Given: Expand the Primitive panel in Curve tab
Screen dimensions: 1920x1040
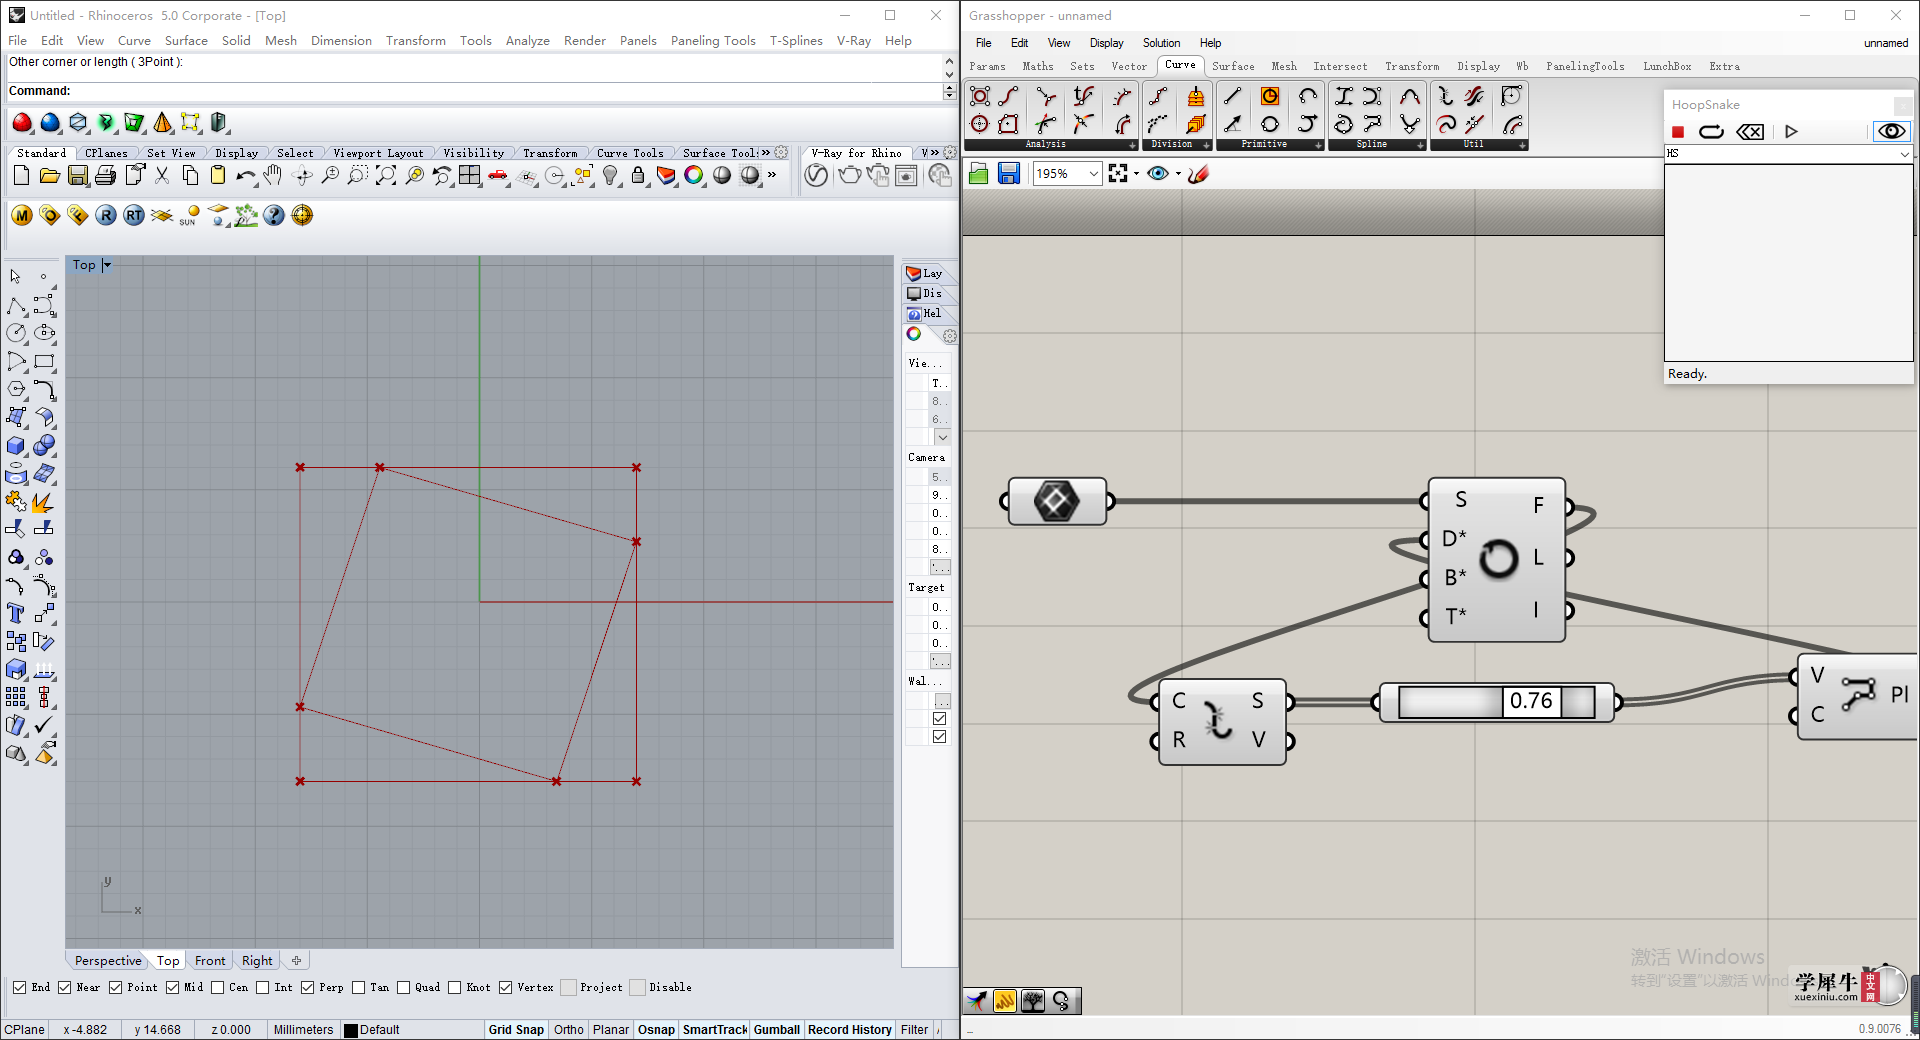Looking at the screenshot, I should pyautogui.click(x=1319, y=145).
